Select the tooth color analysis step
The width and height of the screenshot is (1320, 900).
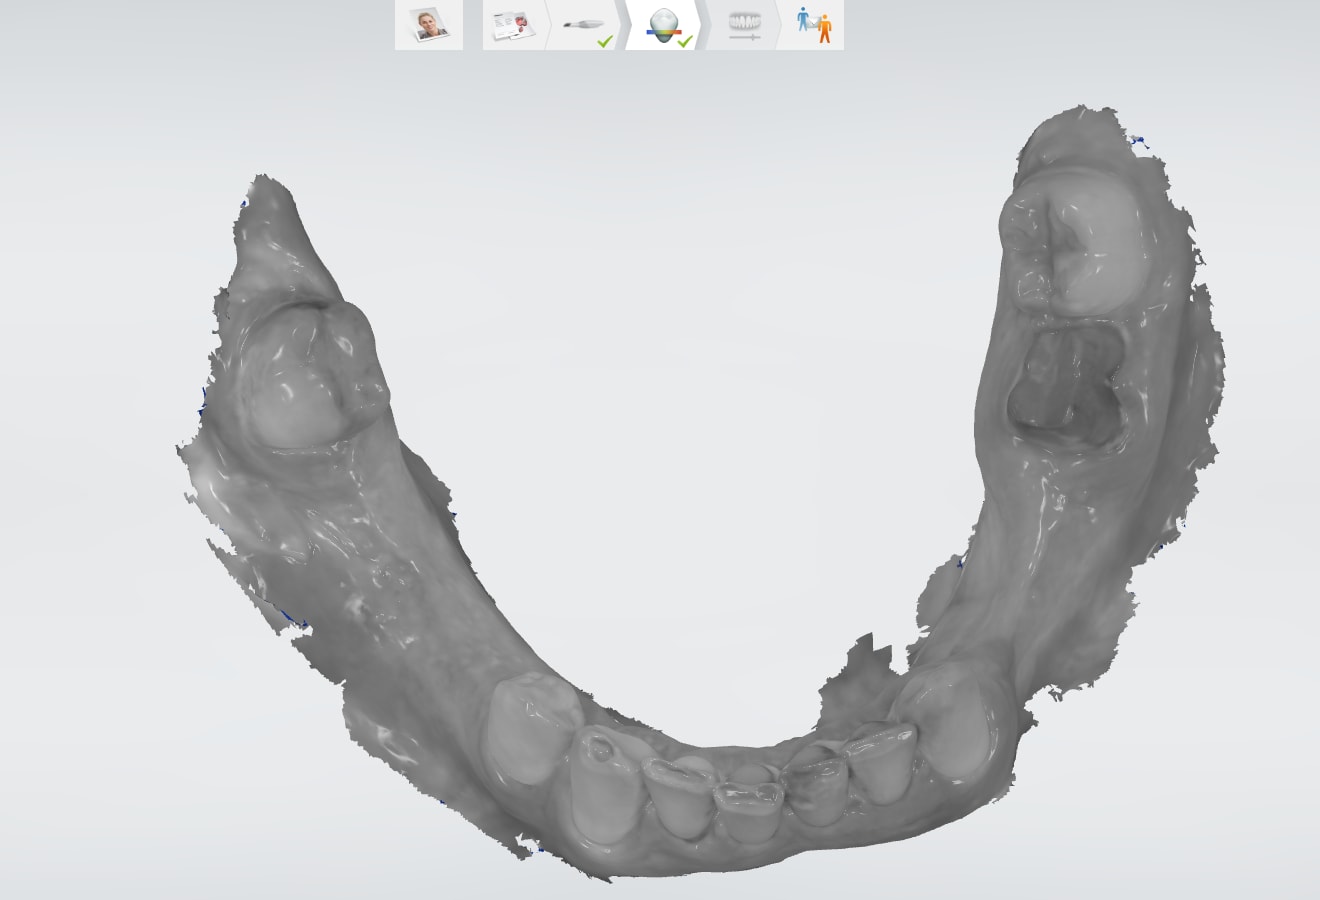(x=660, y=24)
